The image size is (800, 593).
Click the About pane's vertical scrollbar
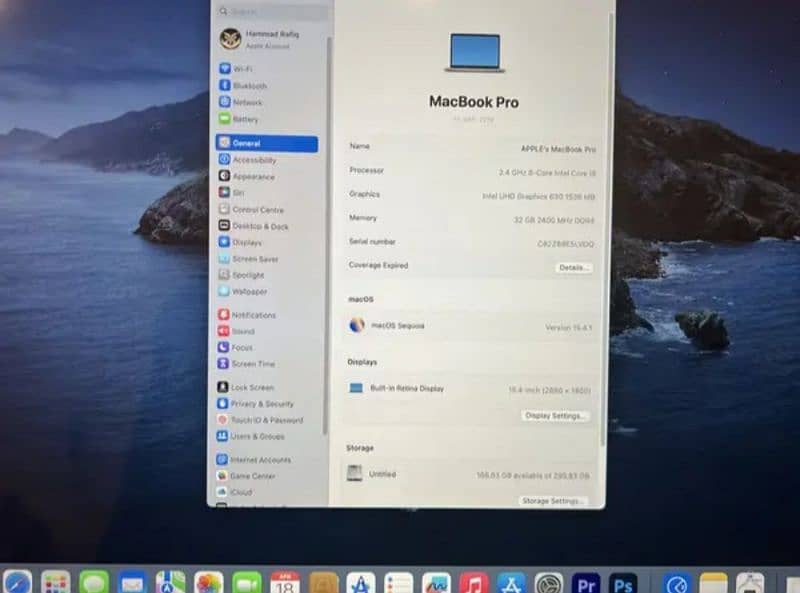click(x=607, y=229)
